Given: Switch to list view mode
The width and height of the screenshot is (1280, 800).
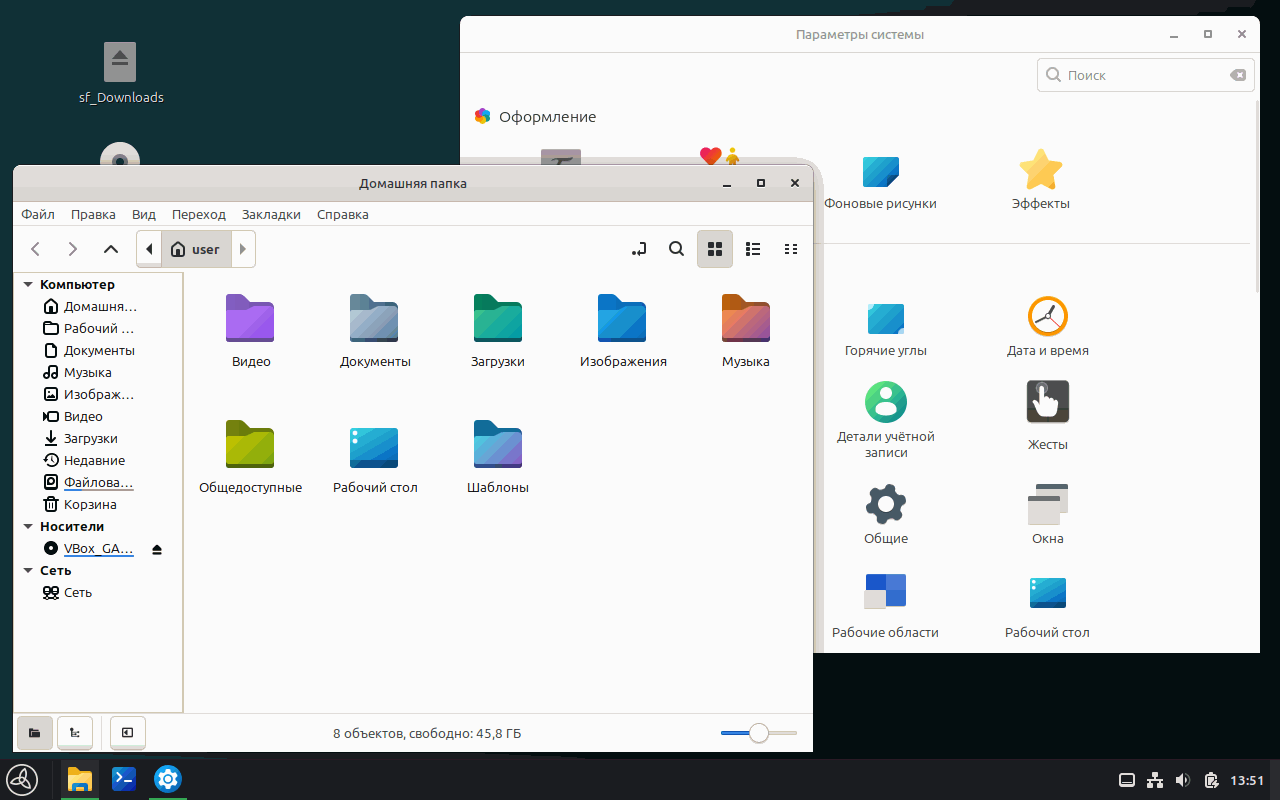Looking at the screenshot, I should [754, 249].
